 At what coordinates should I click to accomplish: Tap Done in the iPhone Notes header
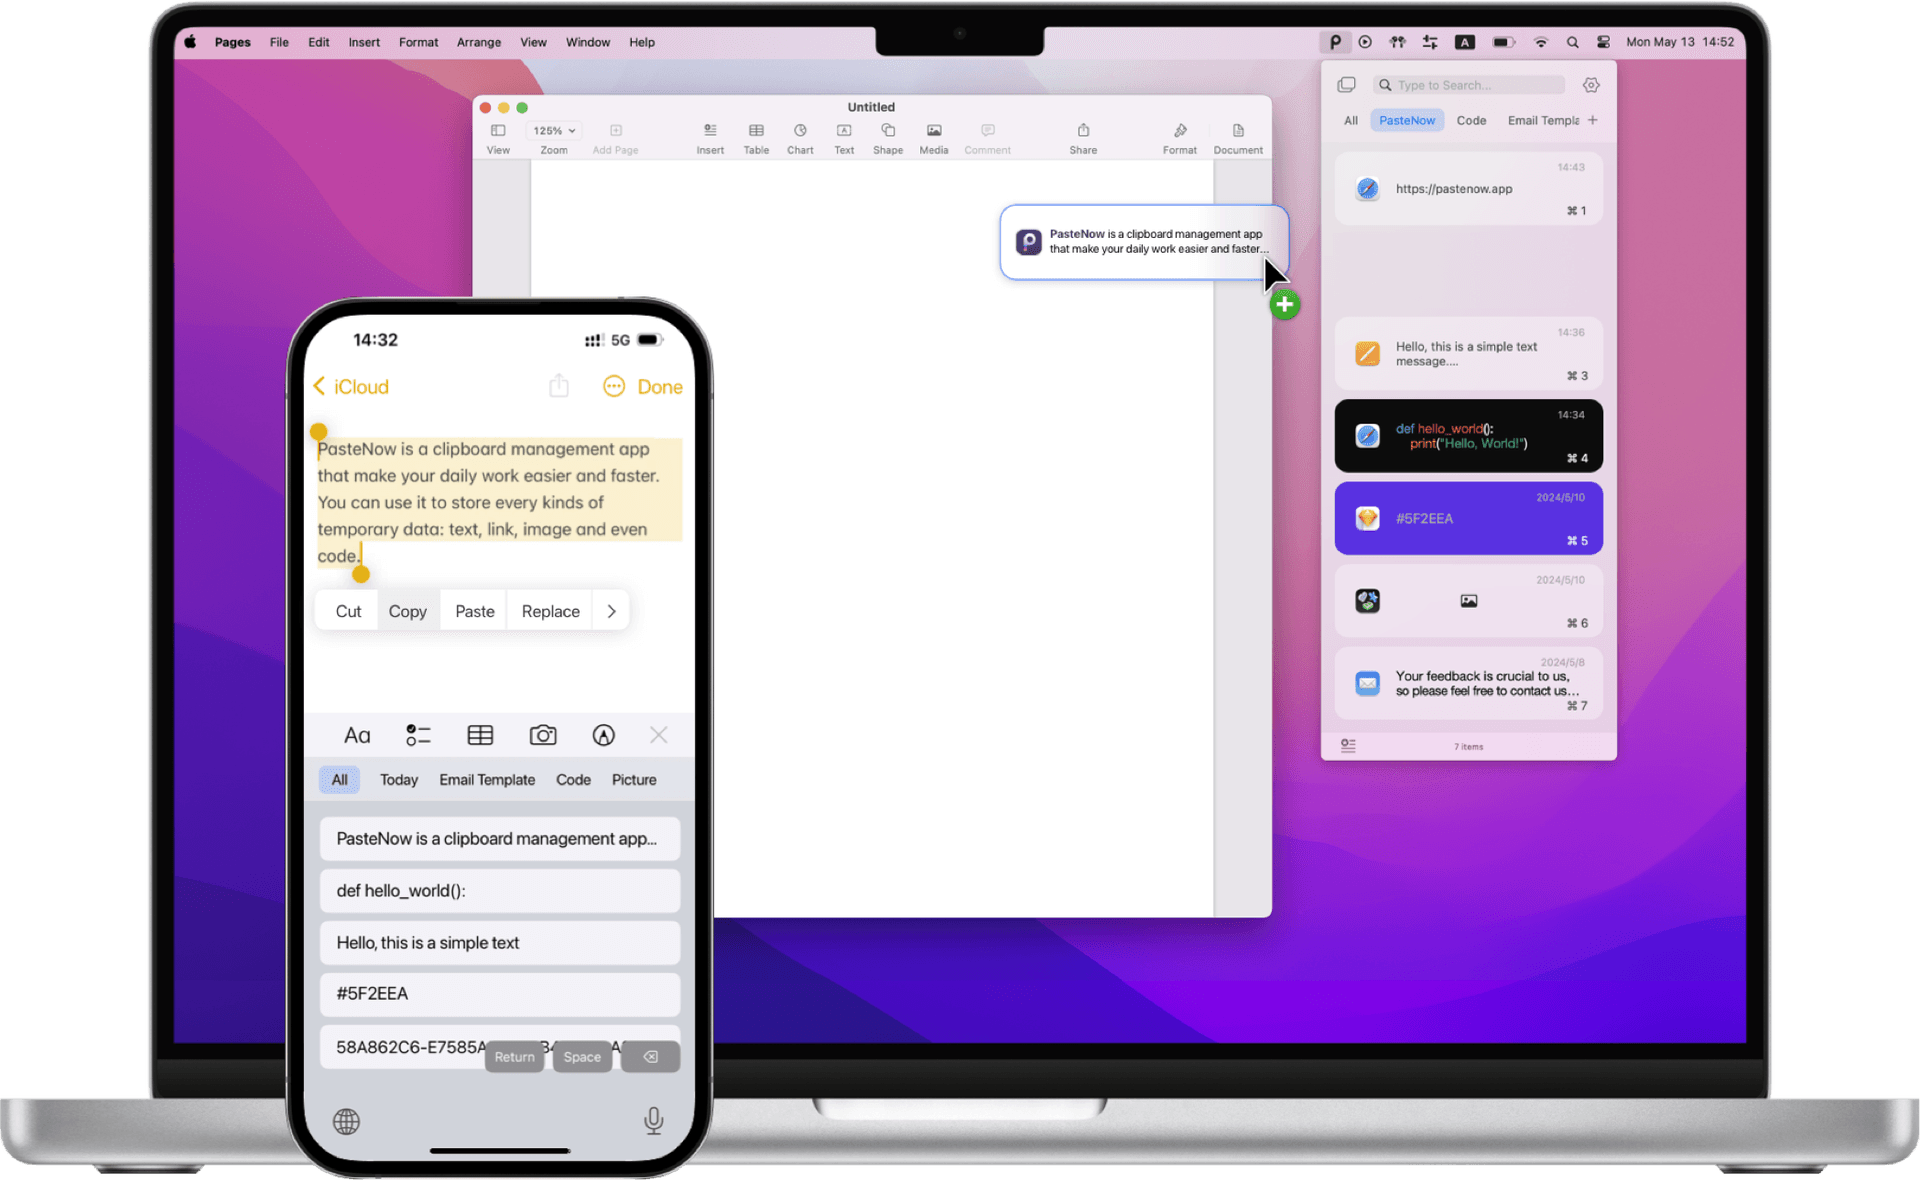(660, 387)
